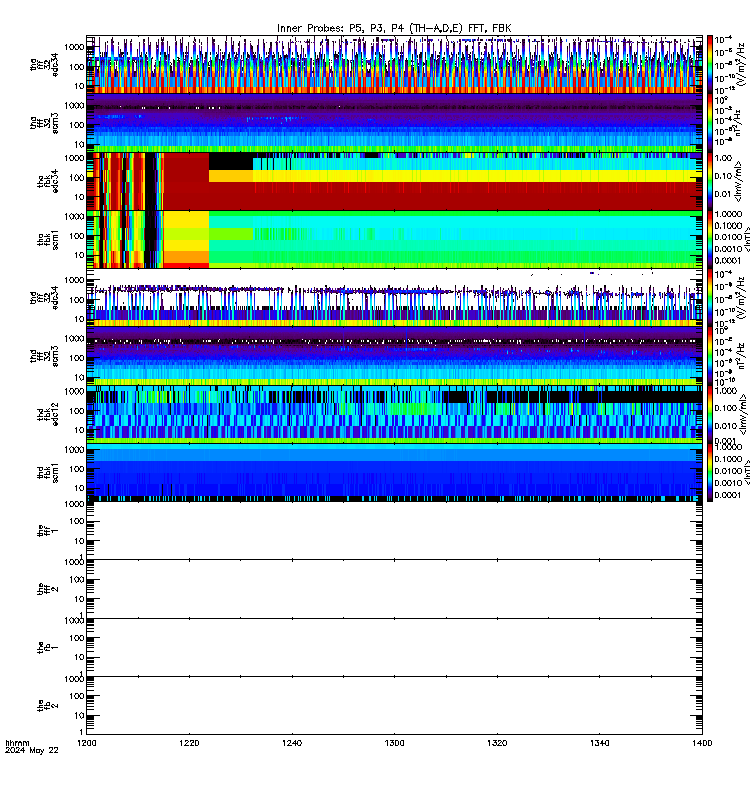Screen dimensions: 750x800
Task: Click the "1340" time axis label
Action: click(599, 743)
